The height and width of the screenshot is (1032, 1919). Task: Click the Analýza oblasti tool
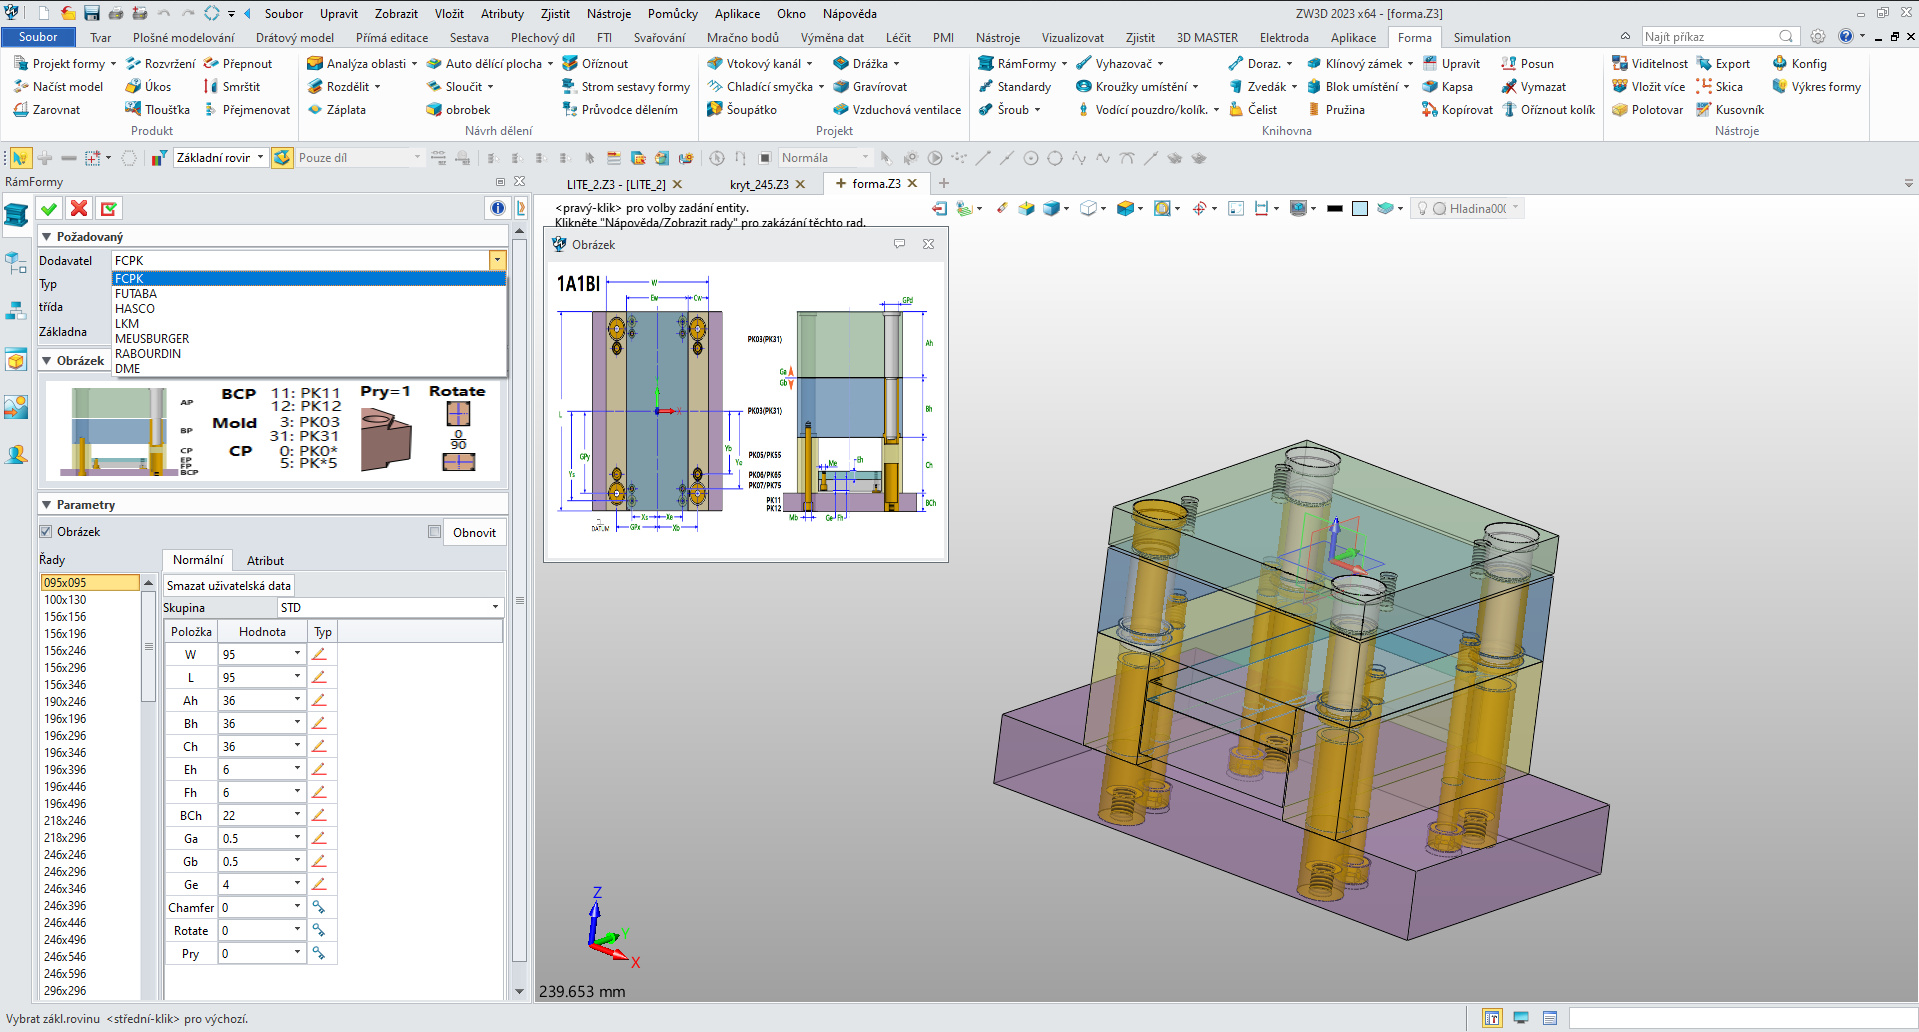[365, 64]
